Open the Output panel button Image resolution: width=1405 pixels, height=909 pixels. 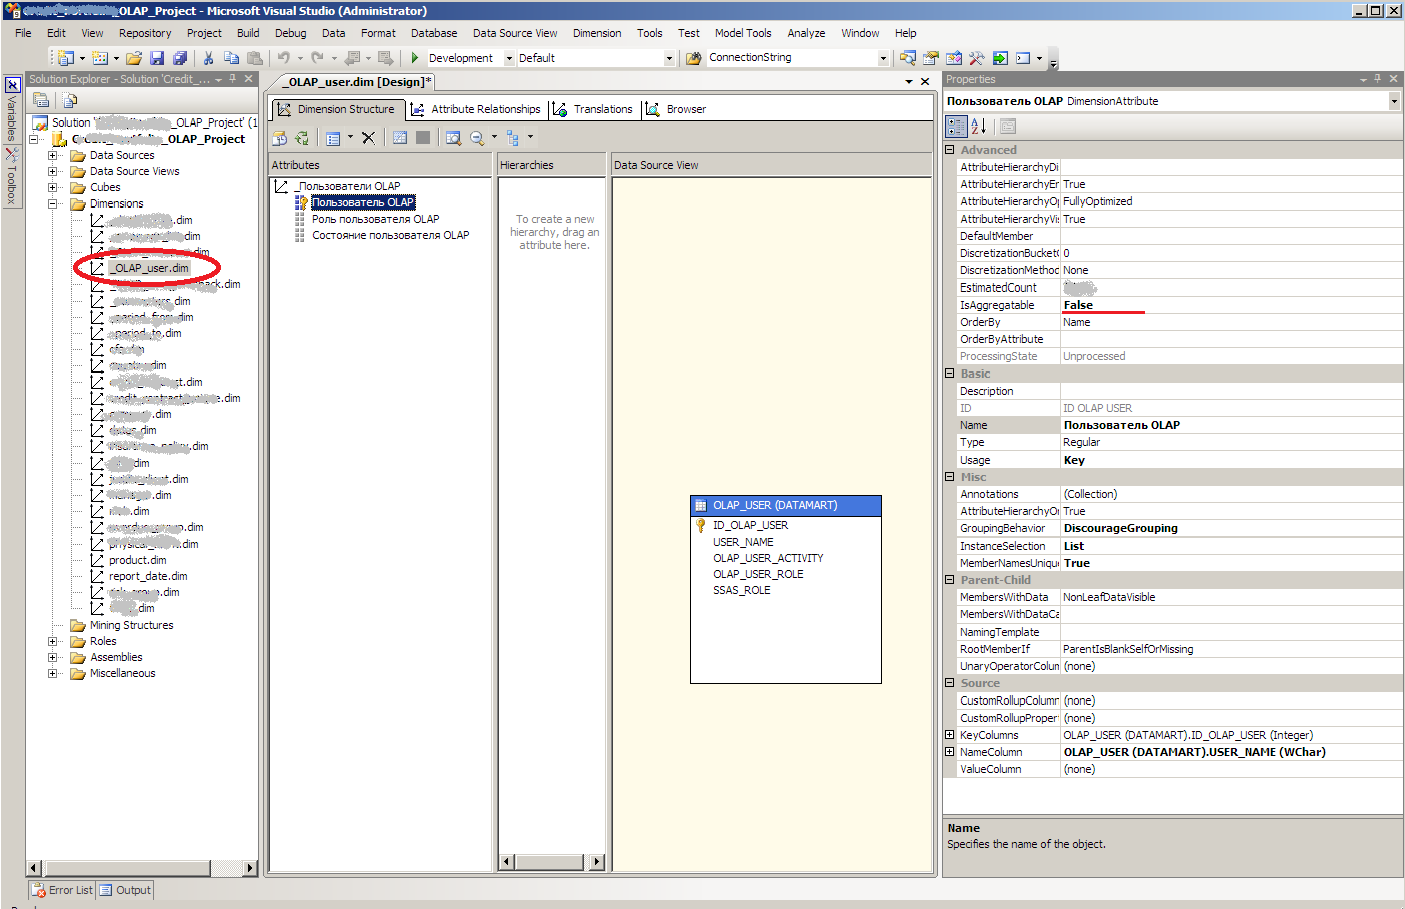pyautogui.click(x=125, y=890)
